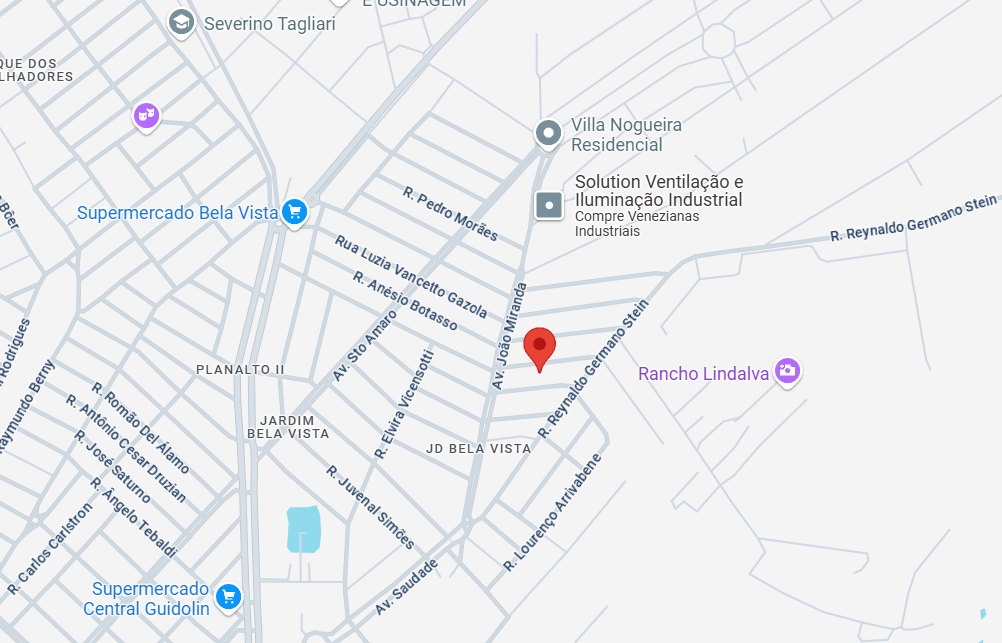Click the PLANALTO II neighborhood label

240,369
